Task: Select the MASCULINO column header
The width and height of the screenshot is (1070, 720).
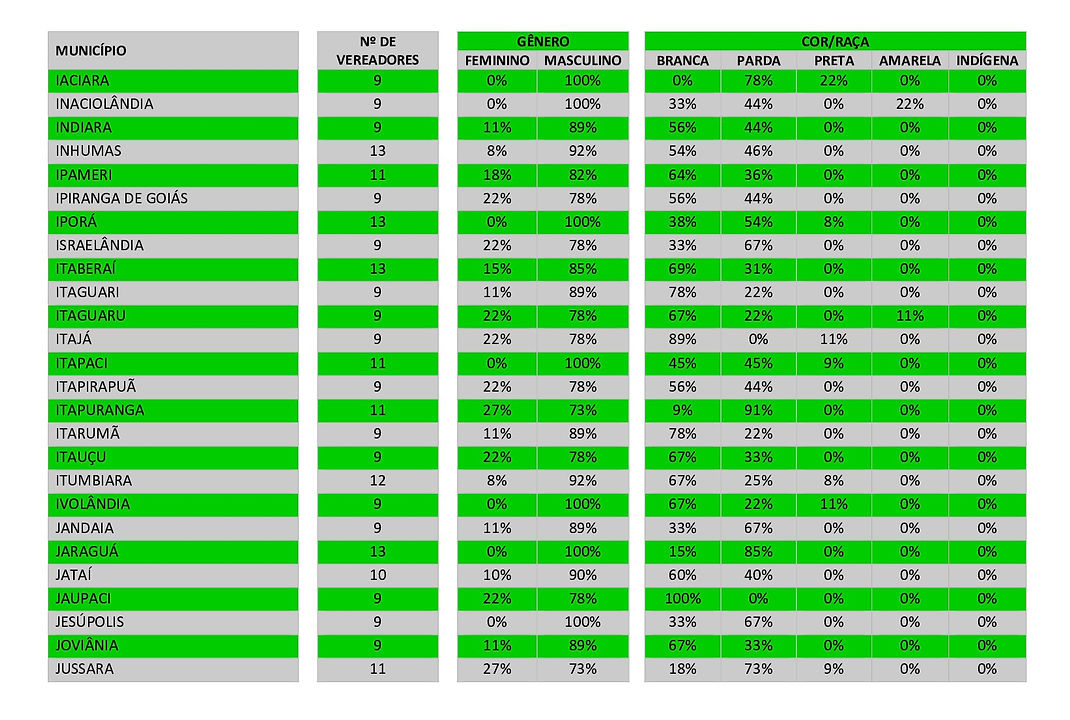Action: click(583, 60)
